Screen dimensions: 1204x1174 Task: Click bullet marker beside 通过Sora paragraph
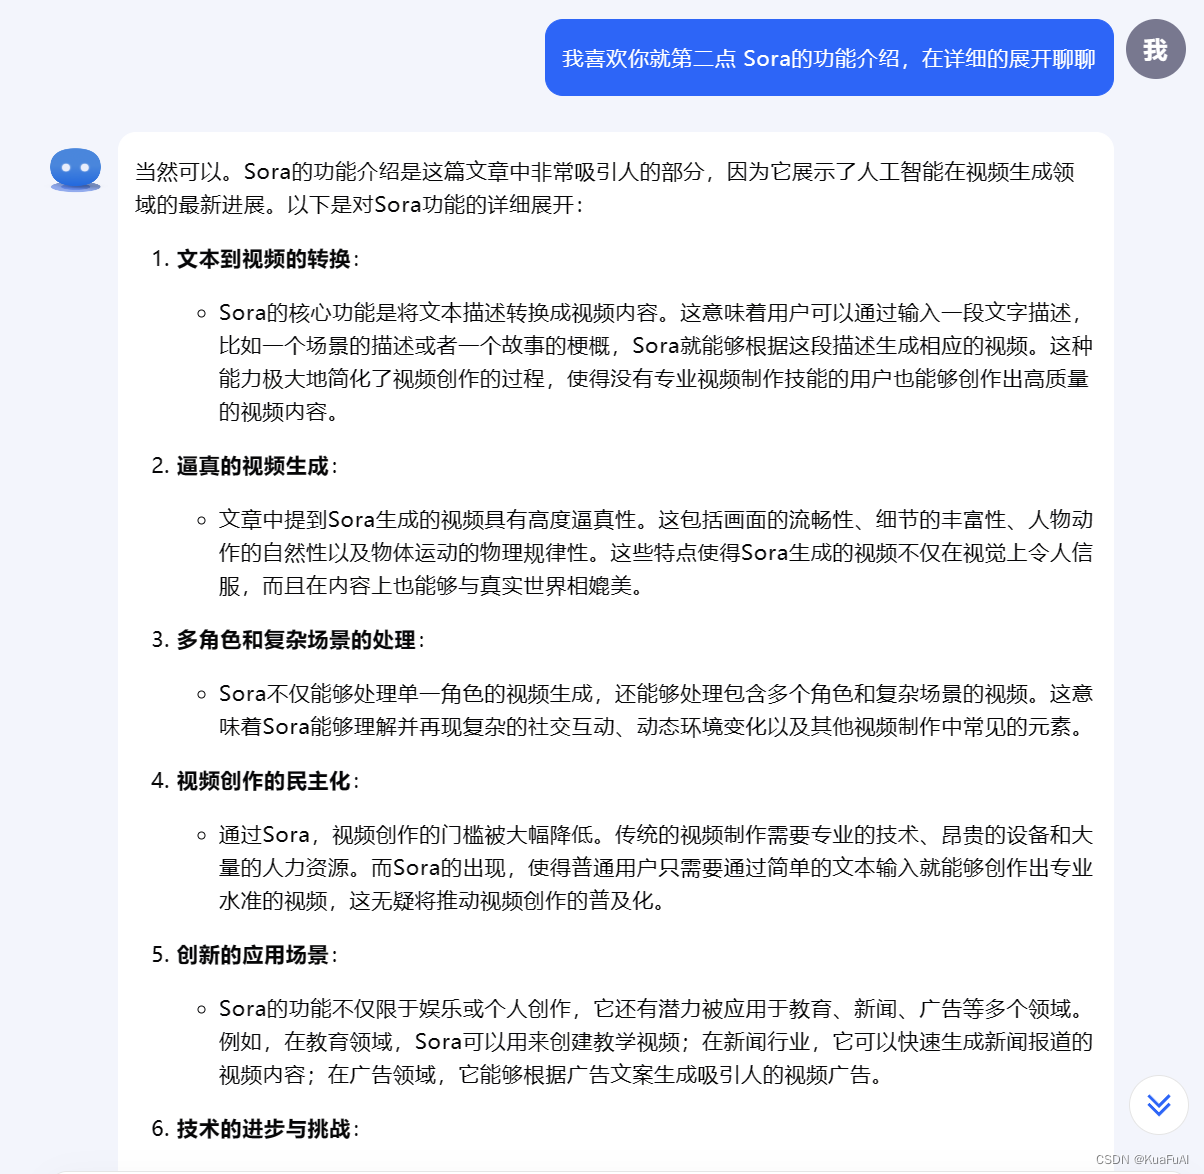[x=201, y=835]
